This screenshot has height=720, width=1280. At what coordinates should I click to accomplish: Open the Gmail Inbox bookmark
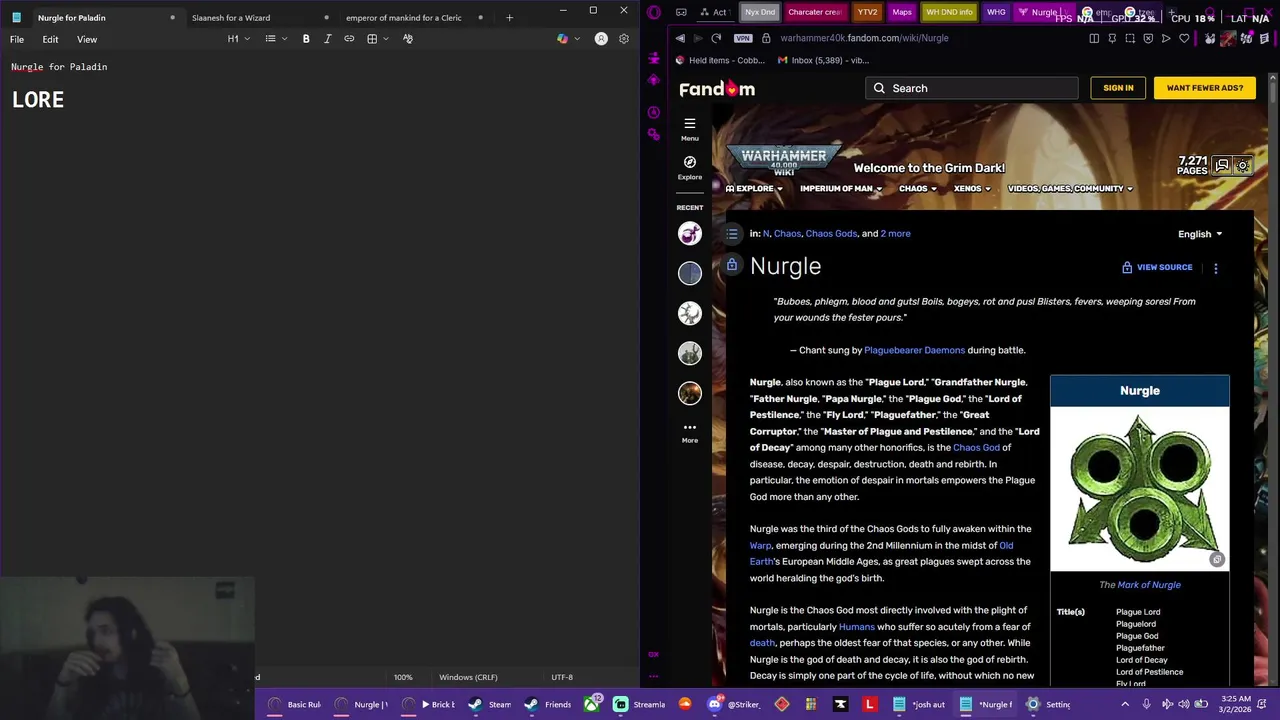tap(822, 60)
